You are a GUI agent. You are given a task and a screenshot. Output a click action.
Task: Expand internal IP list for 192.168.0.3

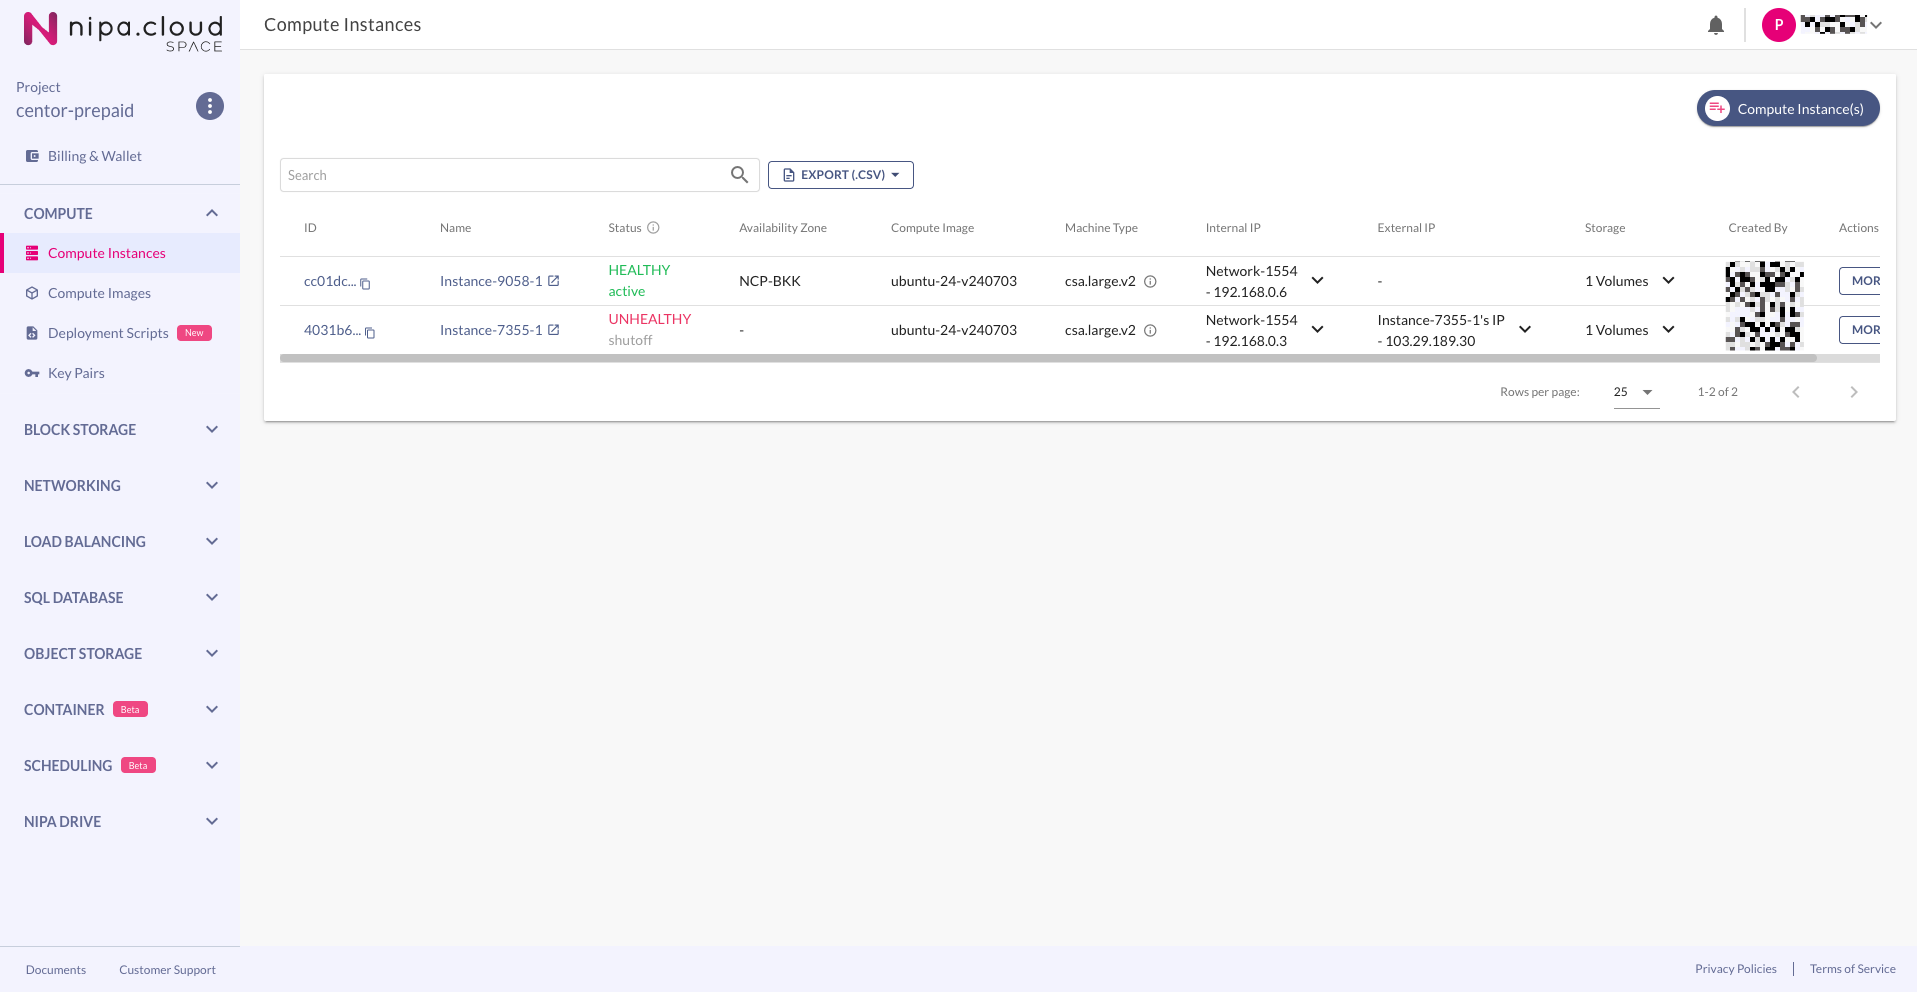1318,330
